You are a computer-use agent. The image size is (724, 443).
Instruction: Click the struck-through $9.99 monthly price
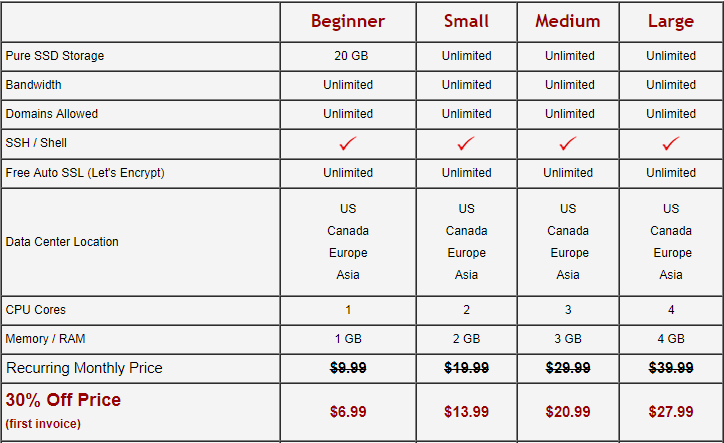point(348,368)
